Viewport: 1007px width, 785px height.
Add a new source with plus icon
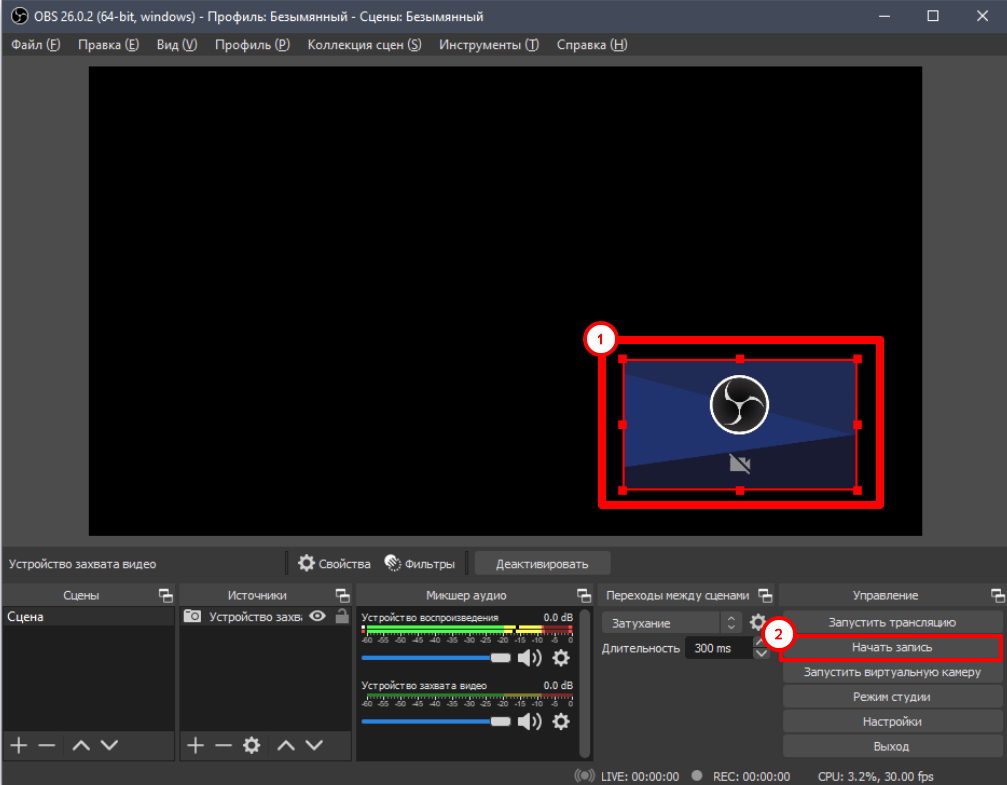coord(195,745)
